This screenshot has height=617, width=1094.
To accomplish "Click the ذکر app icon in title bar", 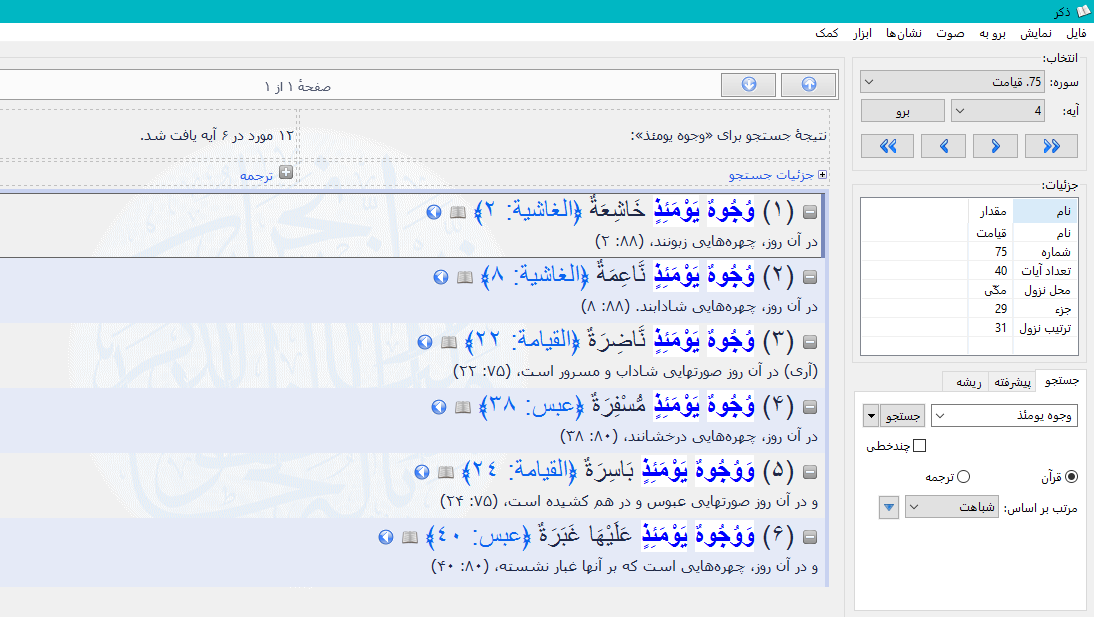I will pos(1084,11).
